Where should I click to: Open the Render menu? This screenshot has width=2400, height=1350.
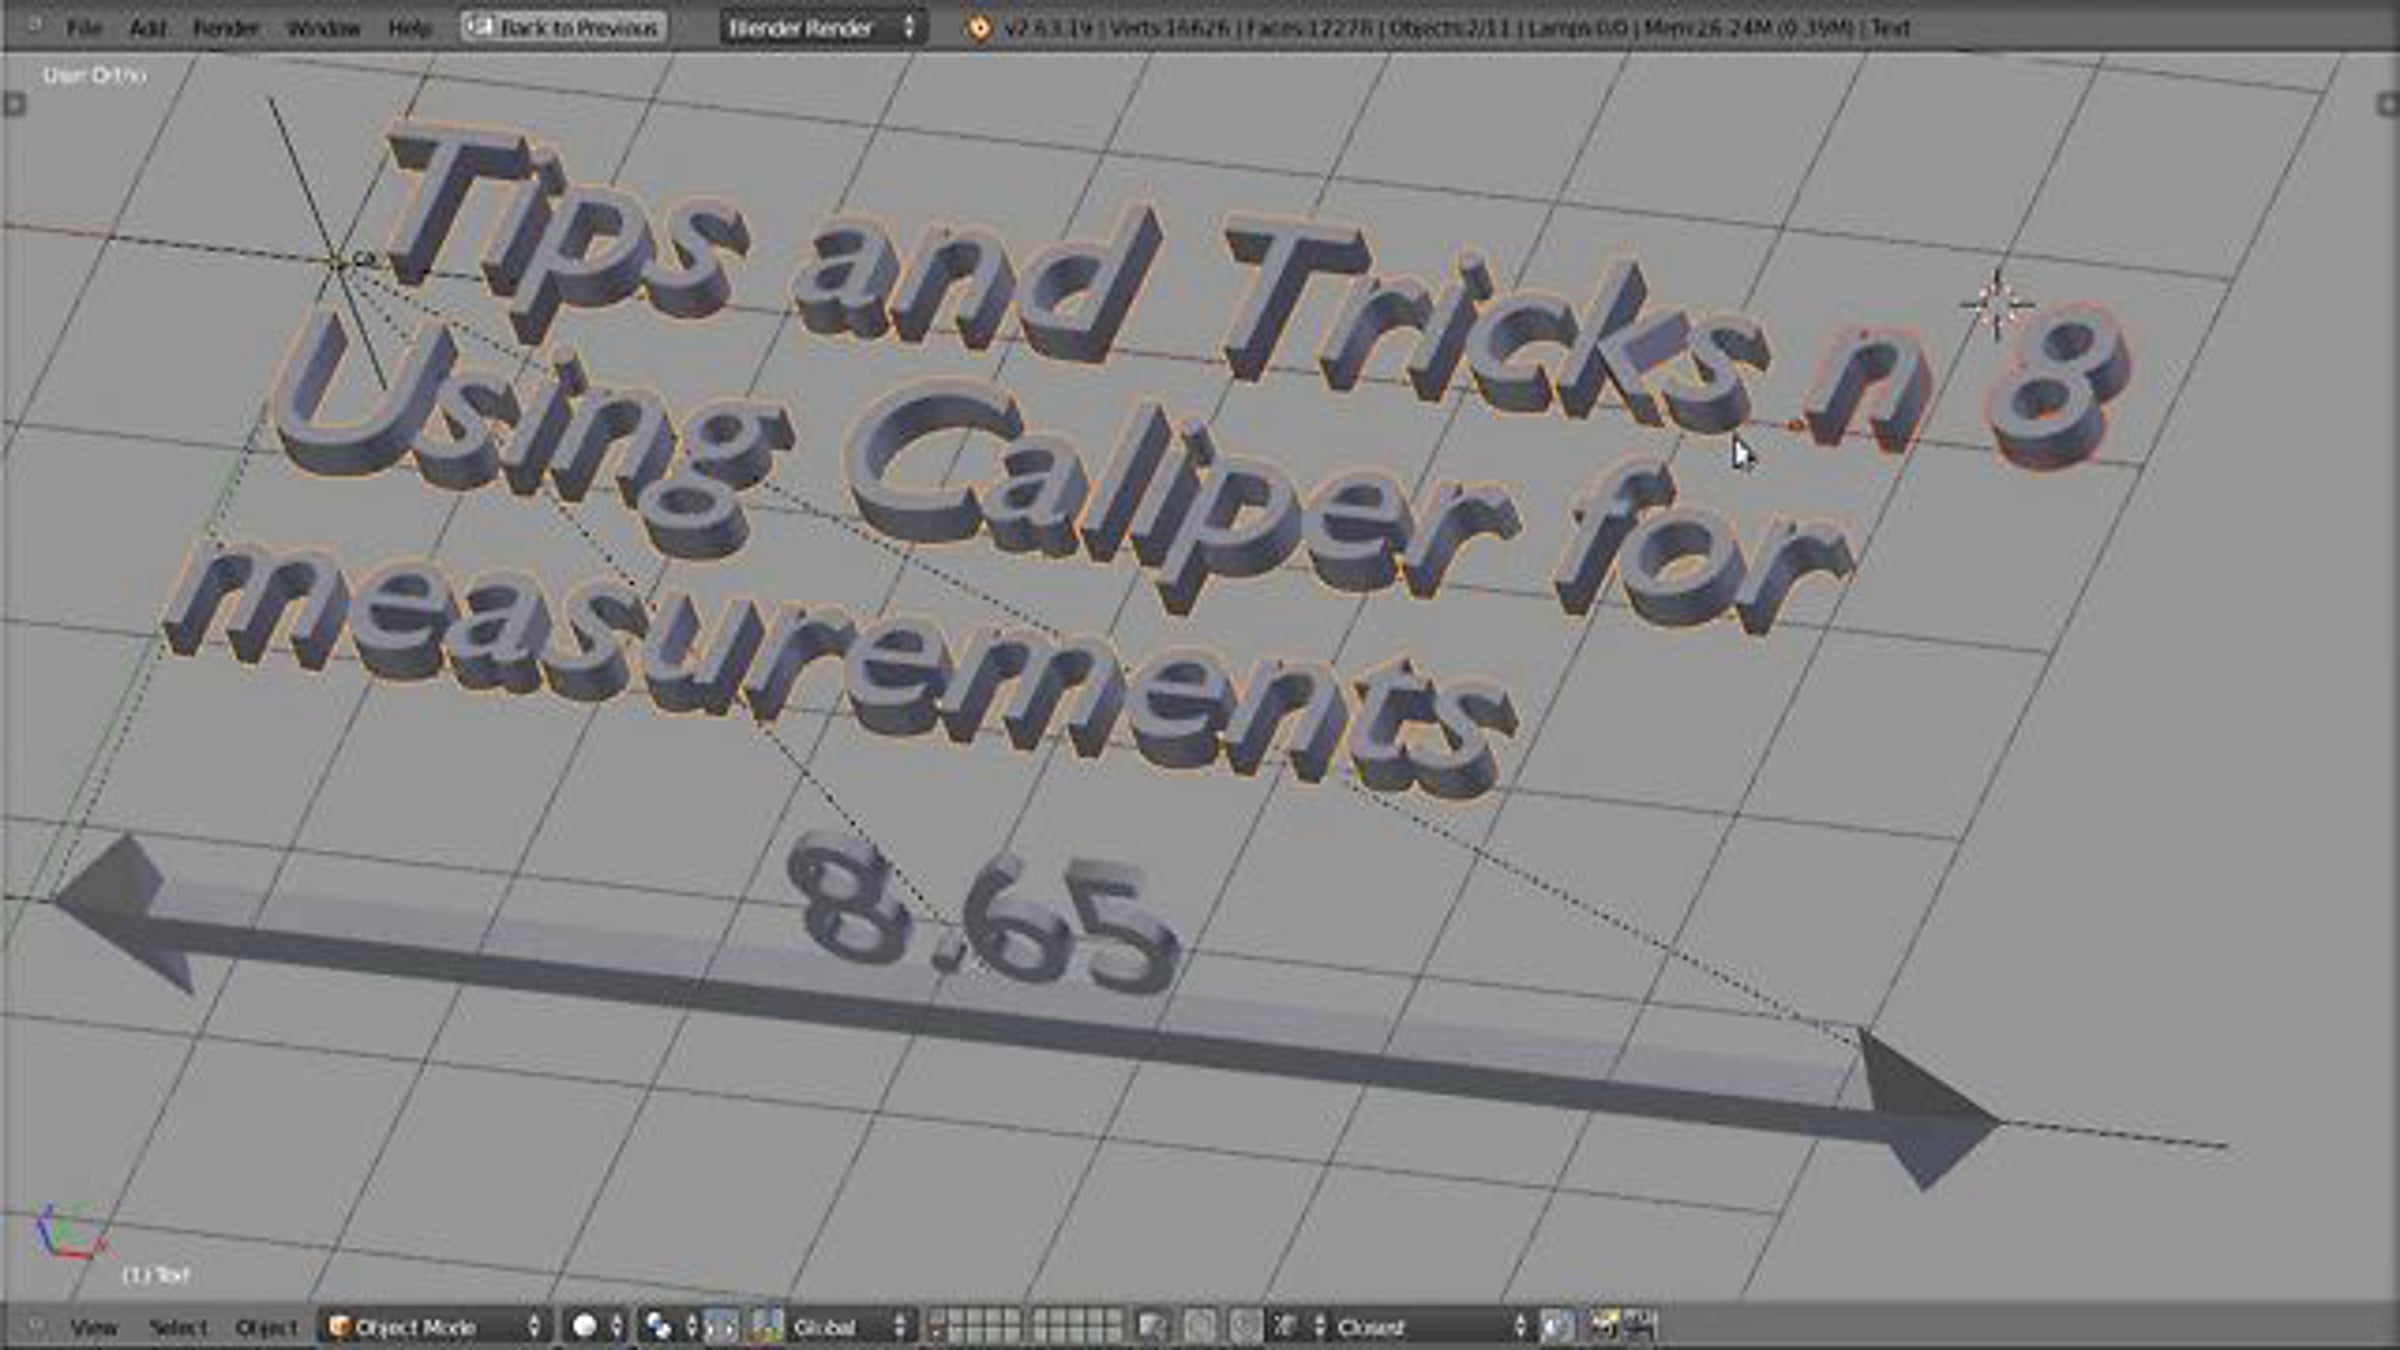coord(225,28)
